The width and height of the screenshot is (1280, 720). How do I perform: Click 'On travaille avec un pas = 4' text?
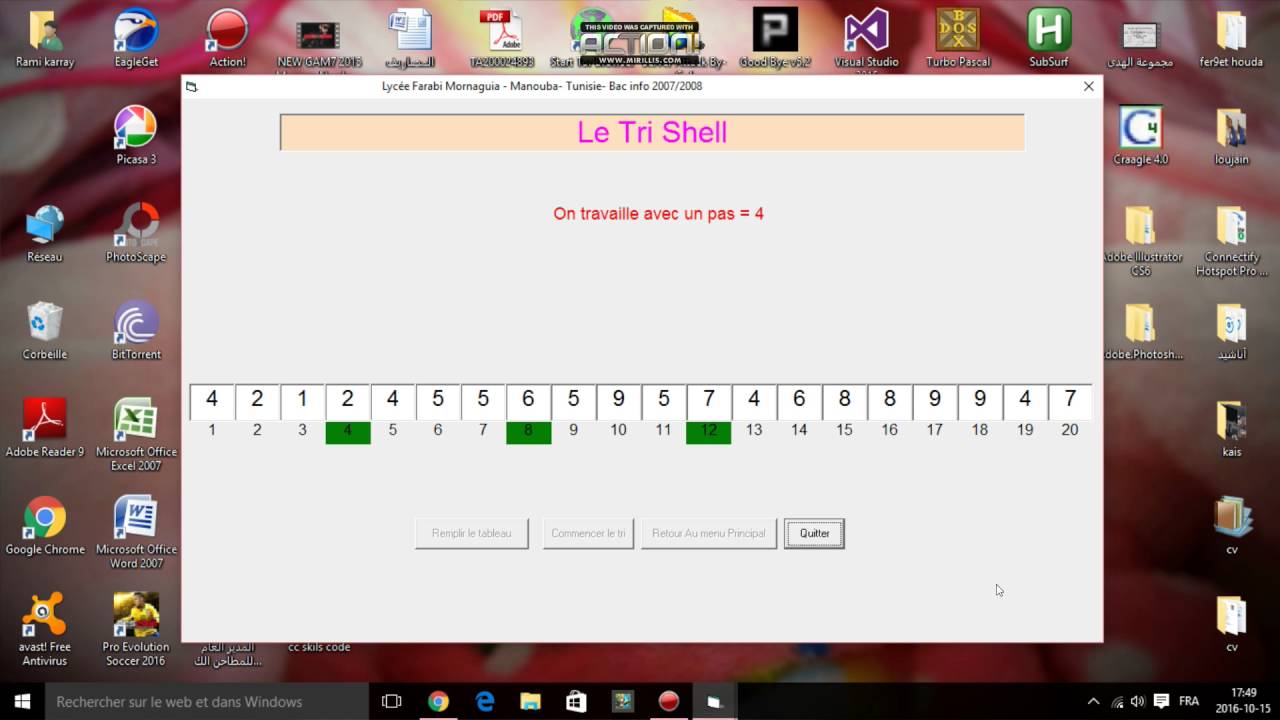(x=659, y=214)
